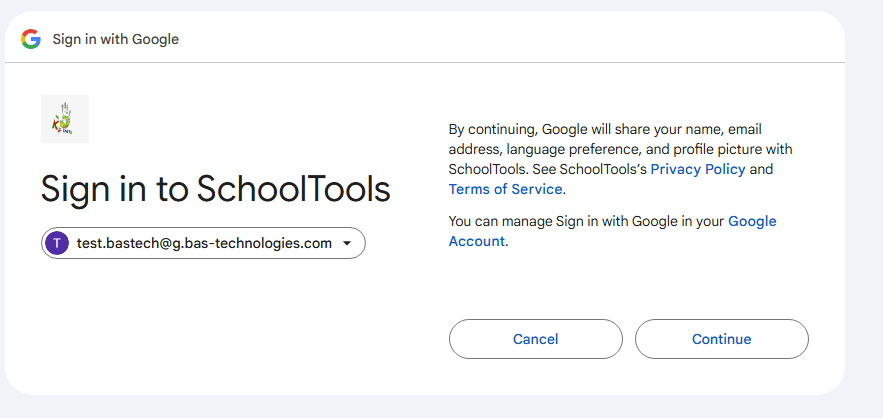Viewport: 883px width, 418px height.
Task: Go to the Google Account link
Action: pyautogui.click(x=751, y=221)
